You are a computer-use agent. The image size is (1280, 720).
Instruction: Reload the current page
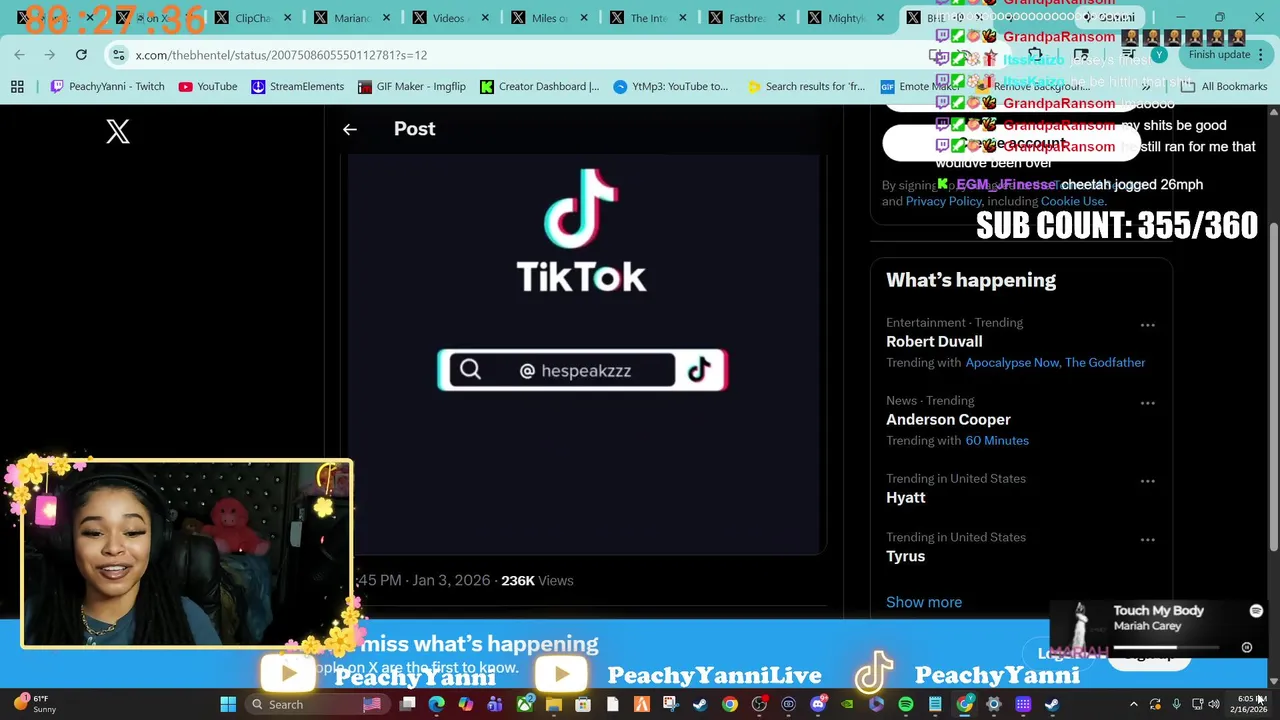click(81, 55)
